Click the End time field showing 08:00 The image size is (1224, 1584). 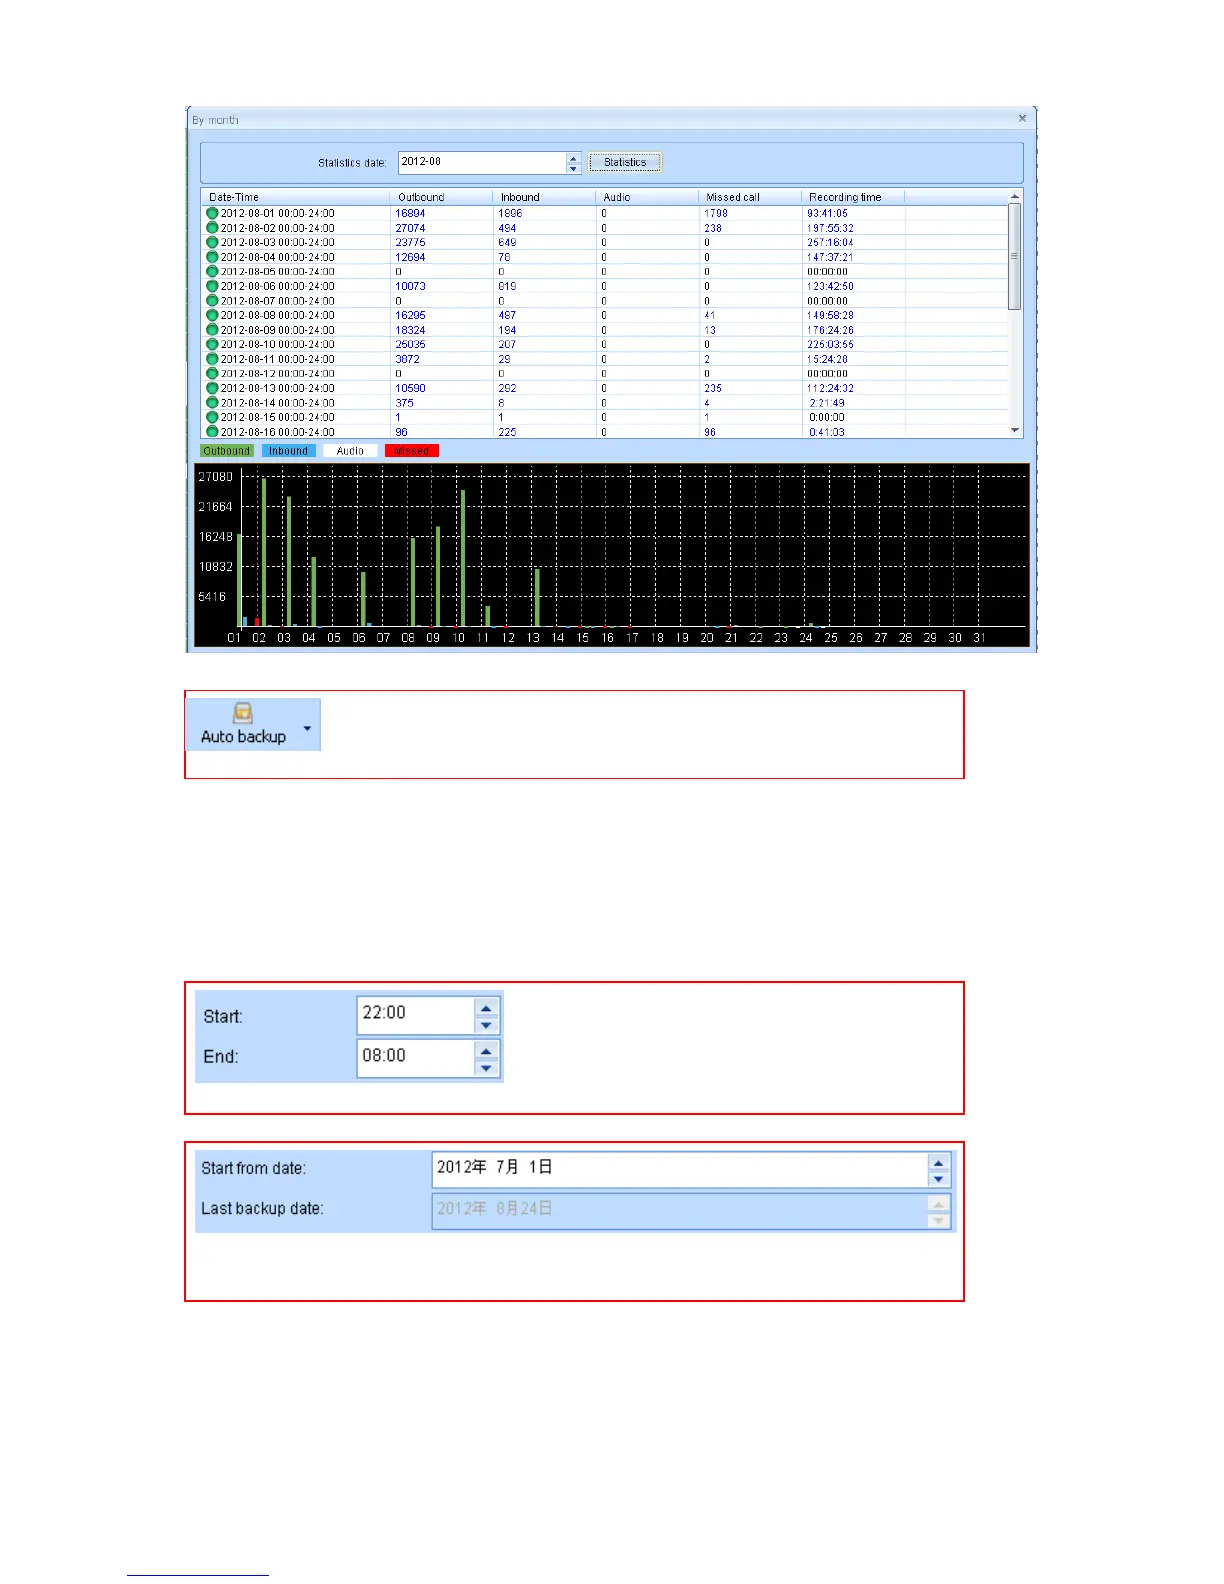[415, 1057]
